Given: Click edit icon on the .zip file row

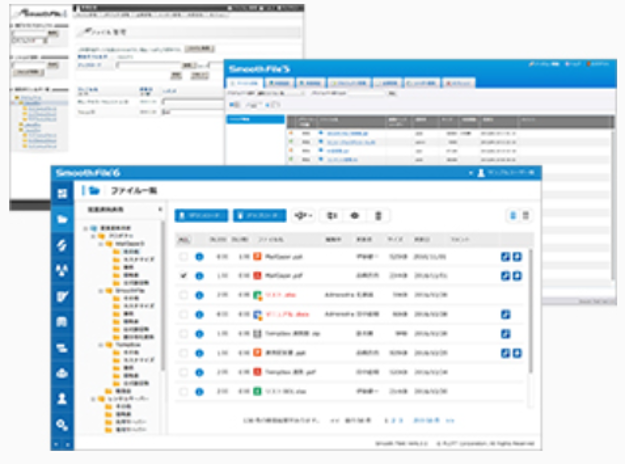Looking at the screenshot, I should pyautogui.click(x=505, y=334).
